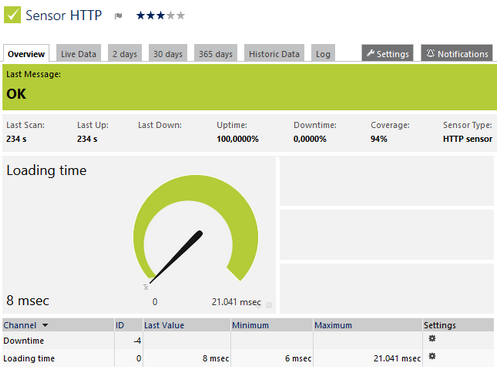Set priority to four stars
Screen dimensions: 497x370
[x=170, y=15]
